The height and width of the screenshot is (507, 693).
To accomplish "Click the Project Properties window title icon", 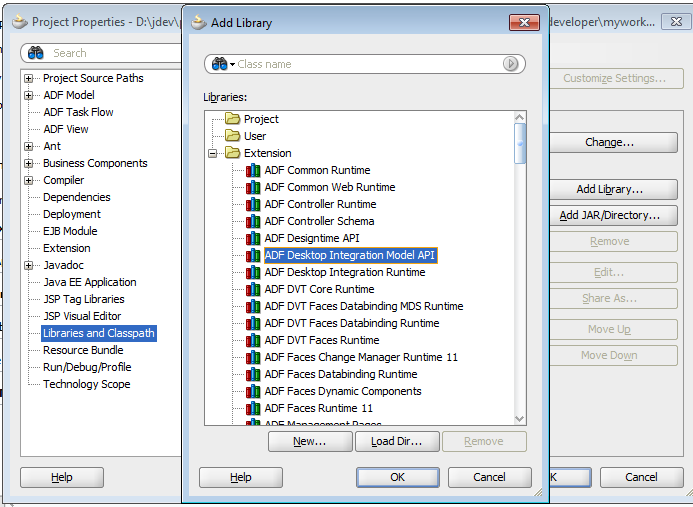I will click(19, 22).
